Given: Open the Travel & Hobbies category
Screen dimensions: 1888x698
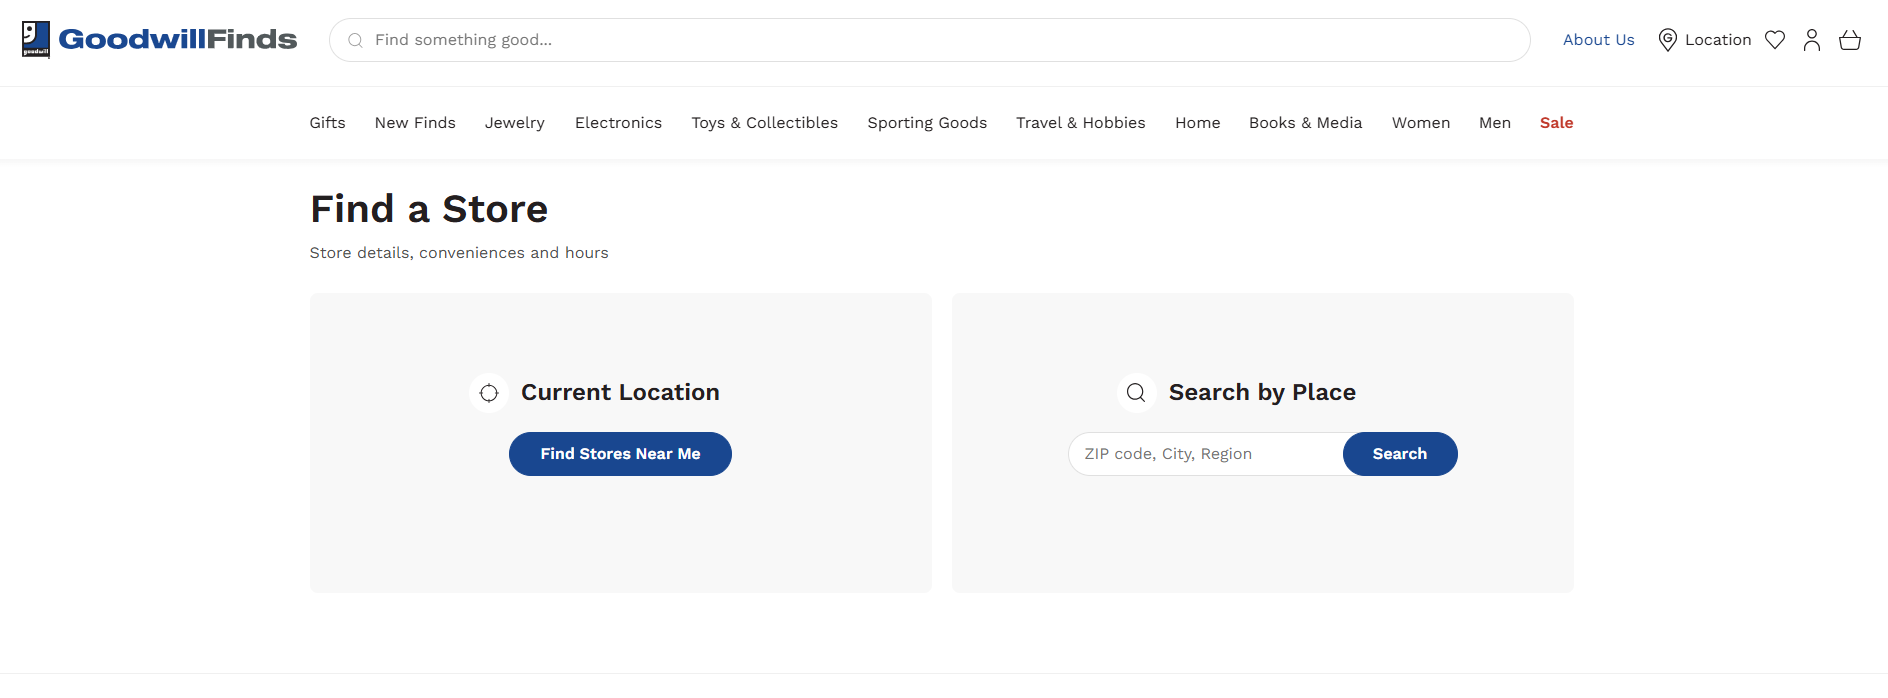Looking at the screenshot, I should coord(1081,123).
